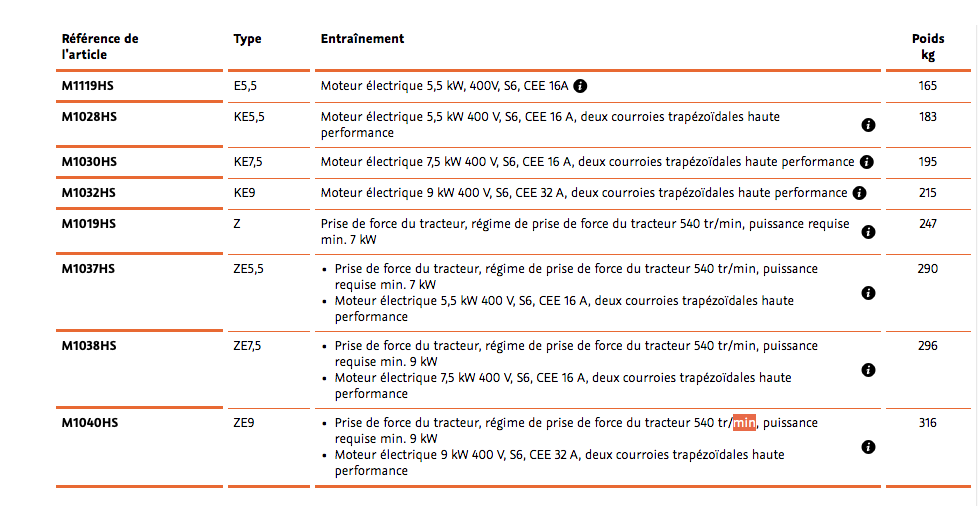Show info for M1032HS drive

(859, 193)
